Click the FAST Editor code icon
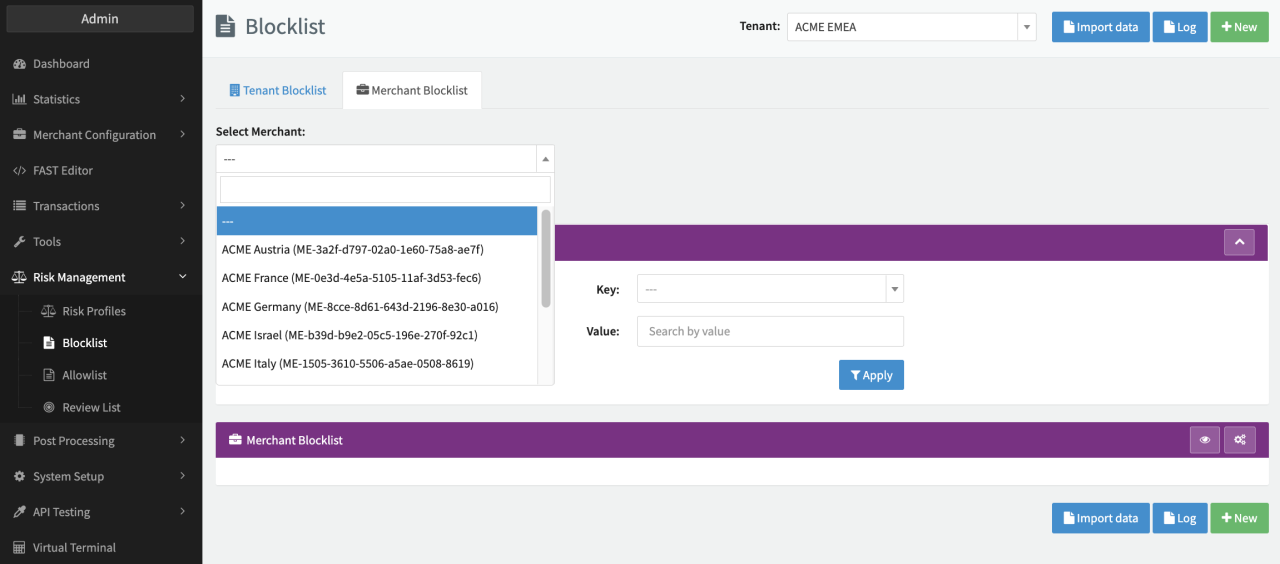1280x564 pixels. [19, 171]
